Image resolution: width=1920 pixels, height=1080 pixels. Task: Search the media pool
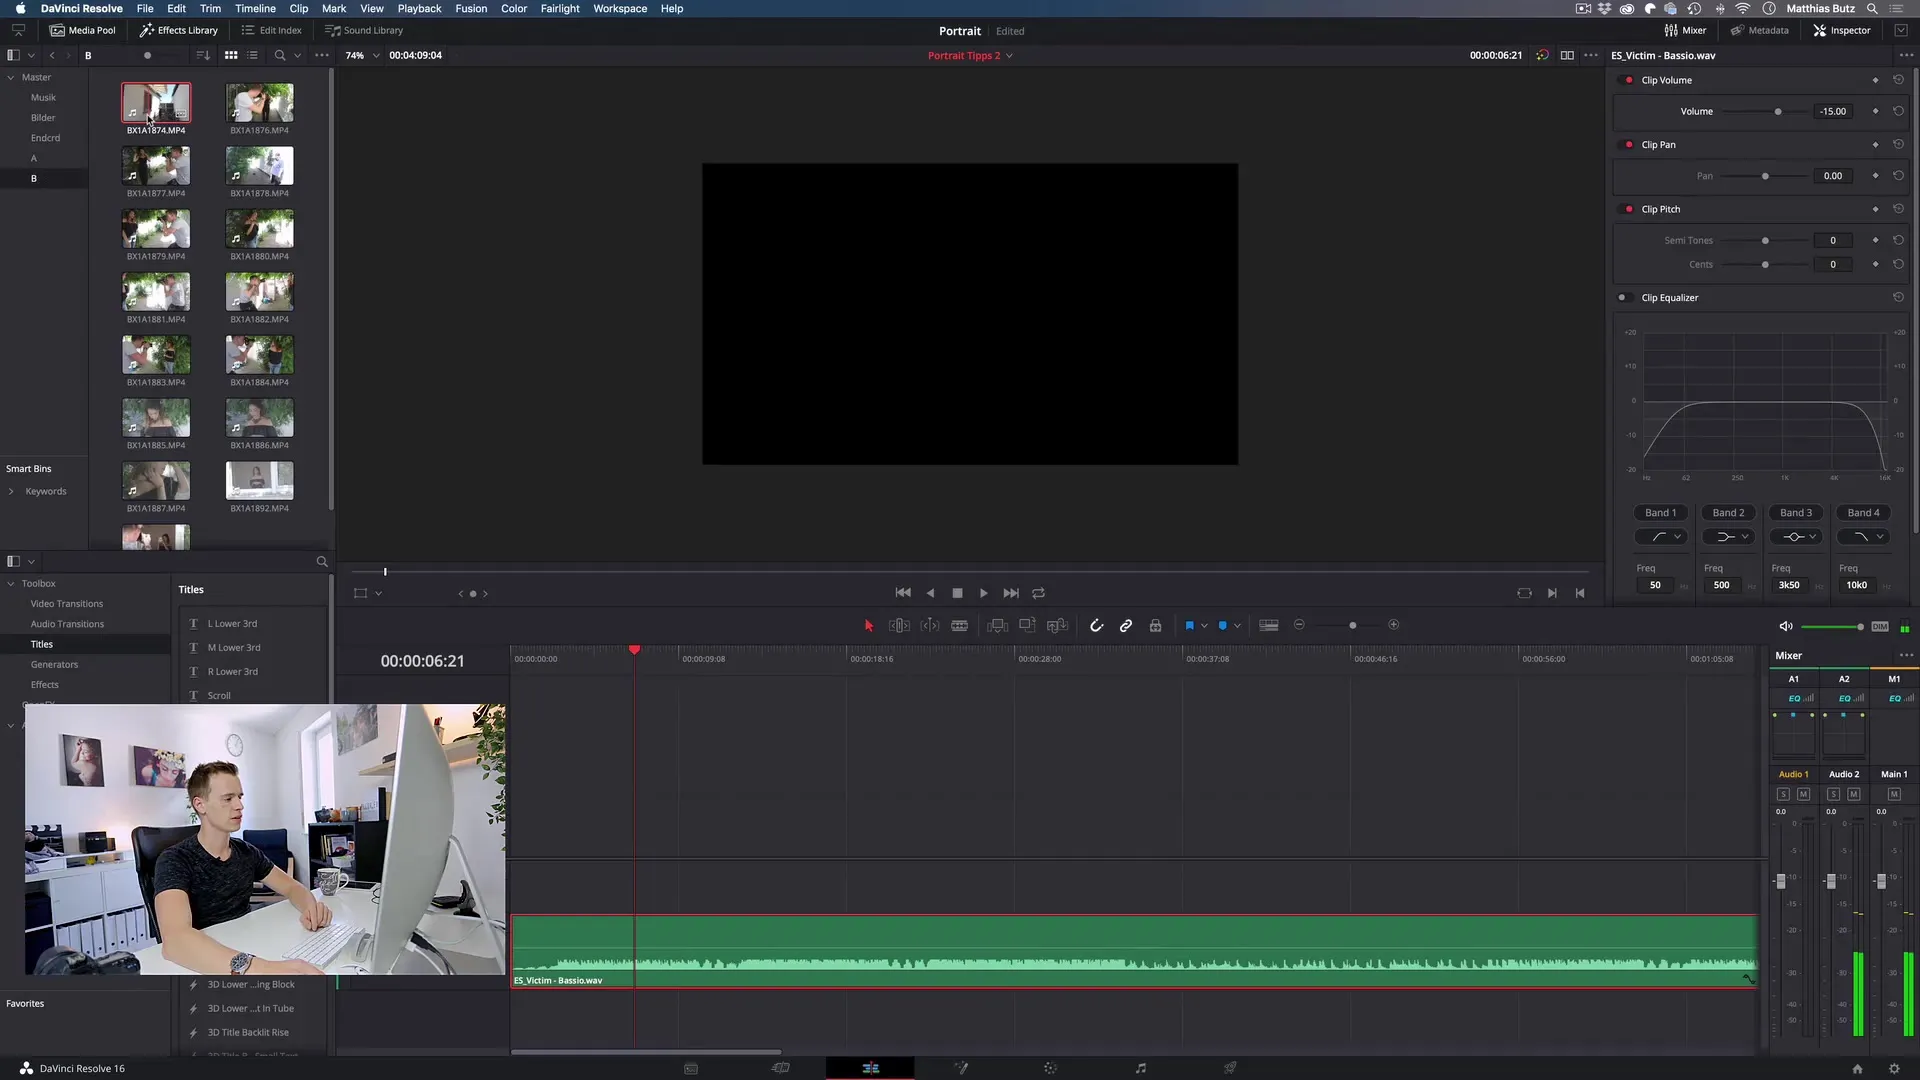click(280, 56)
